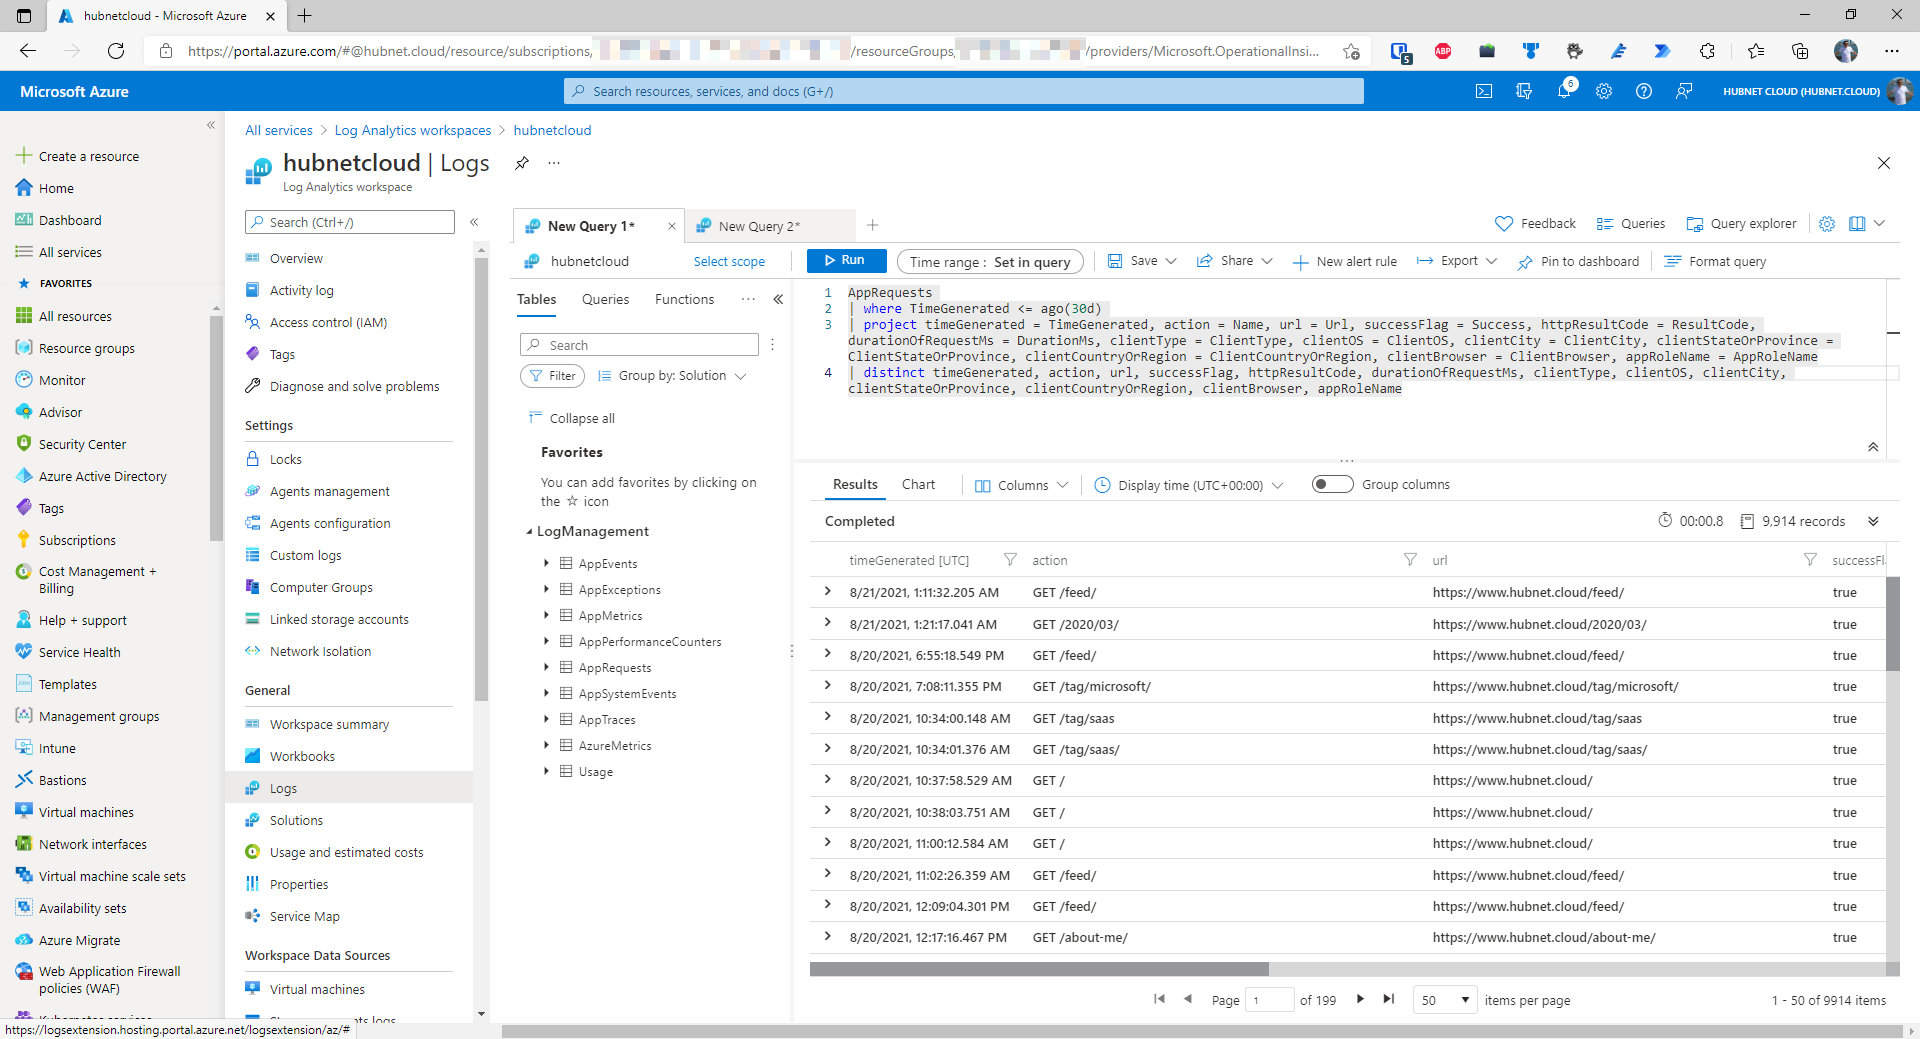Screen dimensions: 1920x1039
Task: Open Azure Cloud Shell icon
Action: 1484,91
